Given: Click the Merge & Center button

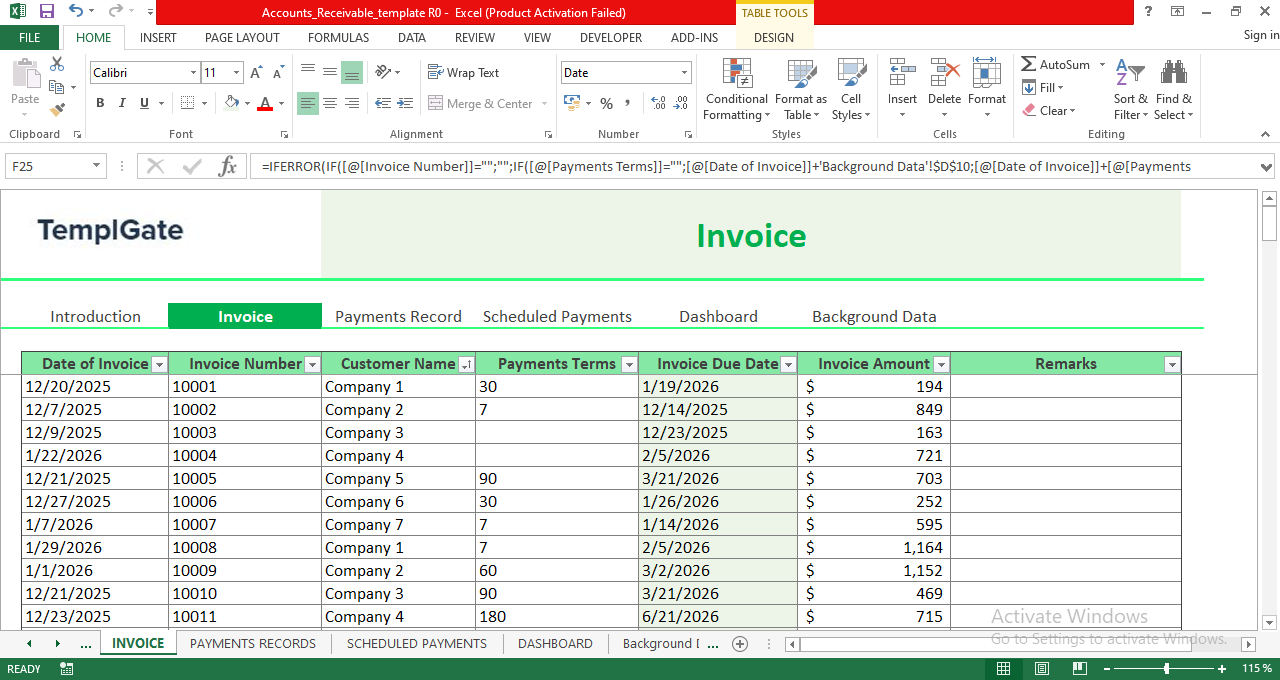Looking at the screenshot, I should 481,103.
